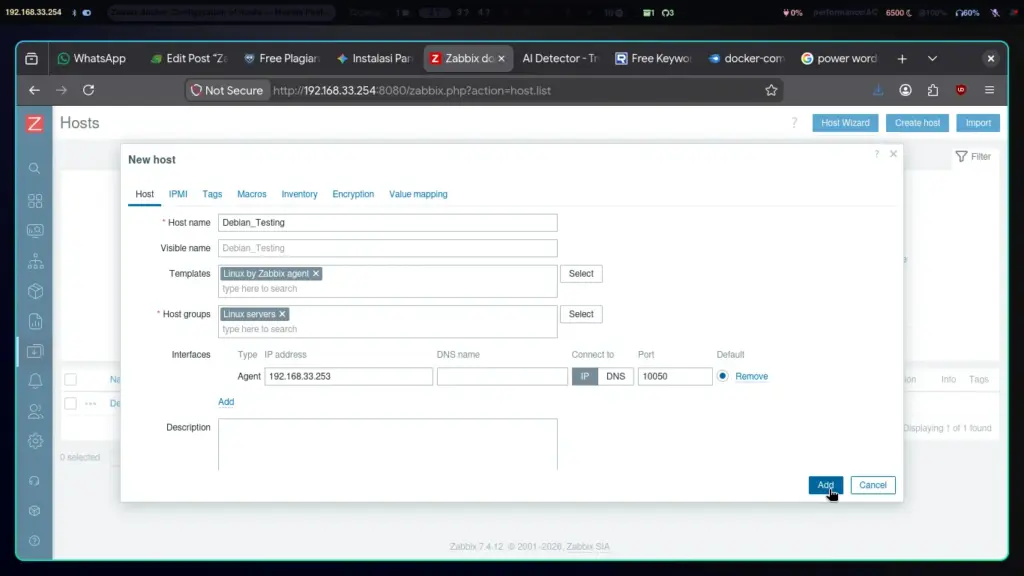
Task: Open Help question icon in sidebar
Action: [x=35, y=541]
